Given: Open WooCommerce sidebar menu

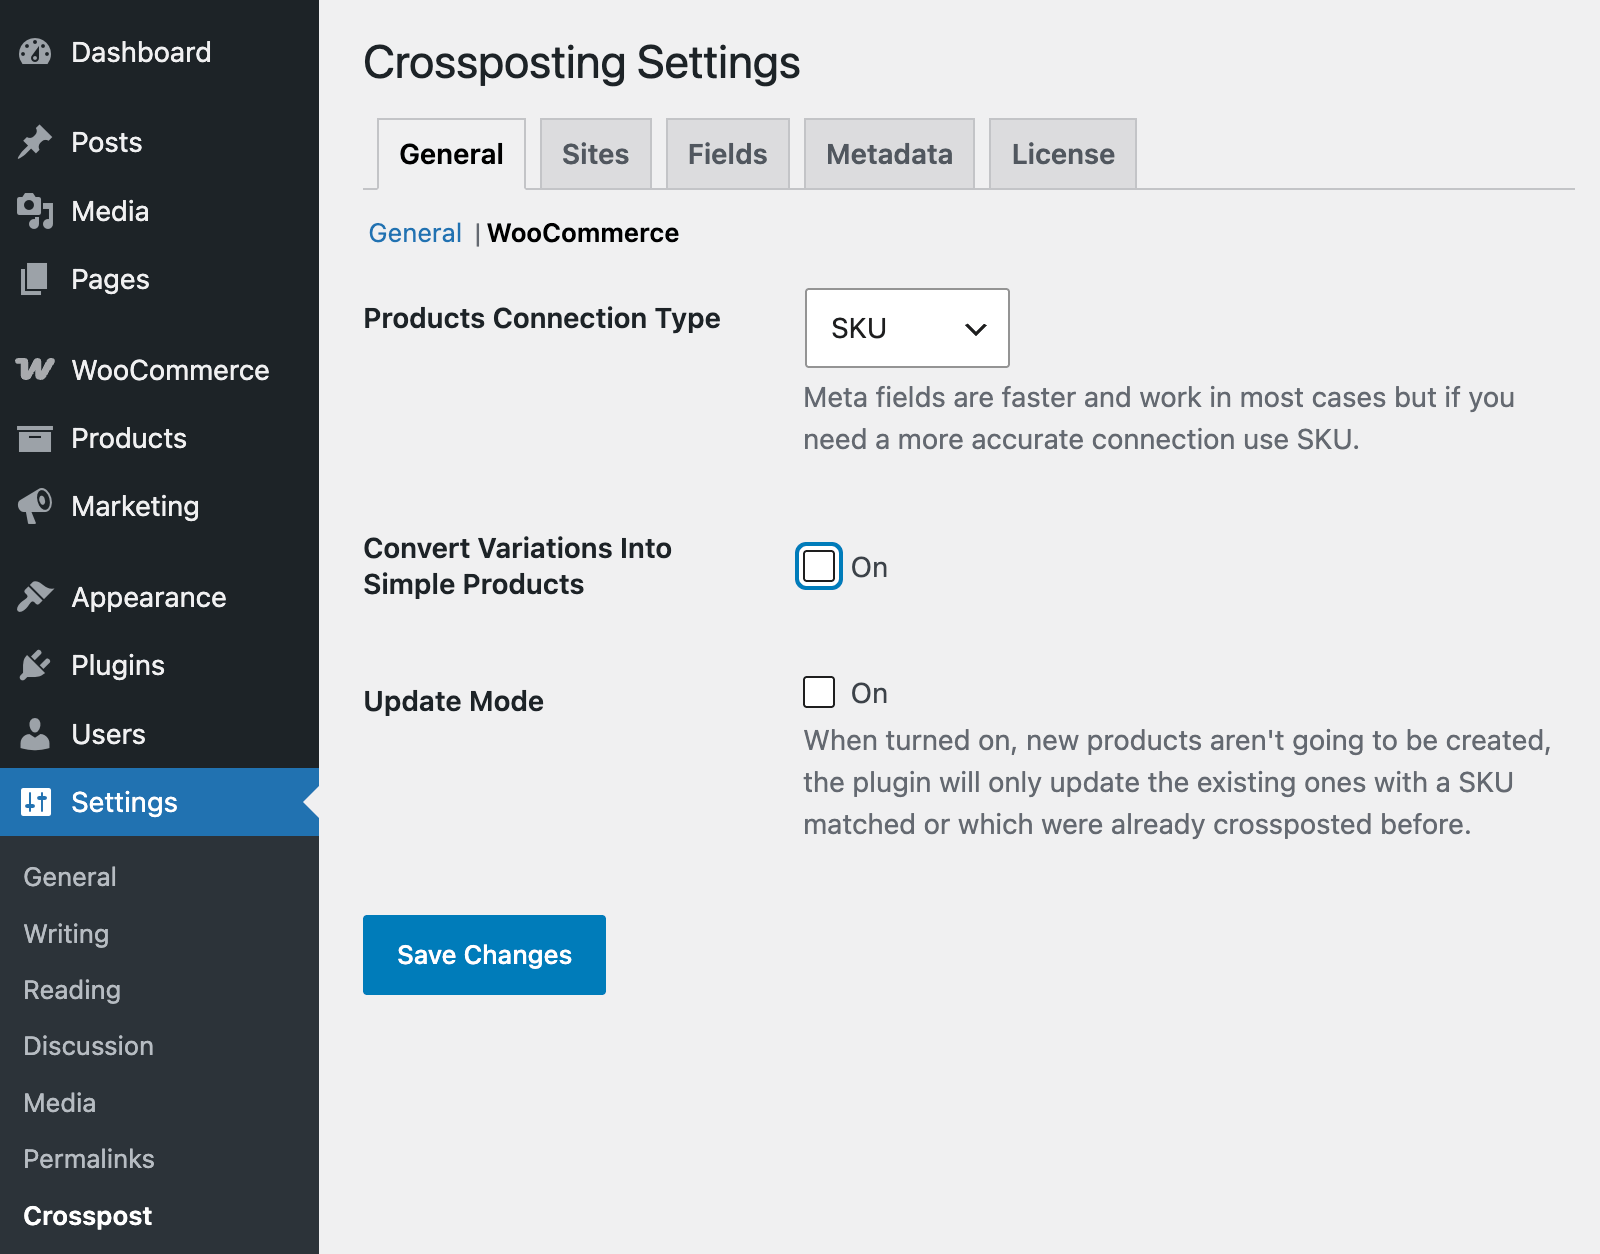Looking at the screenshot, I should (x=159, y=370).
